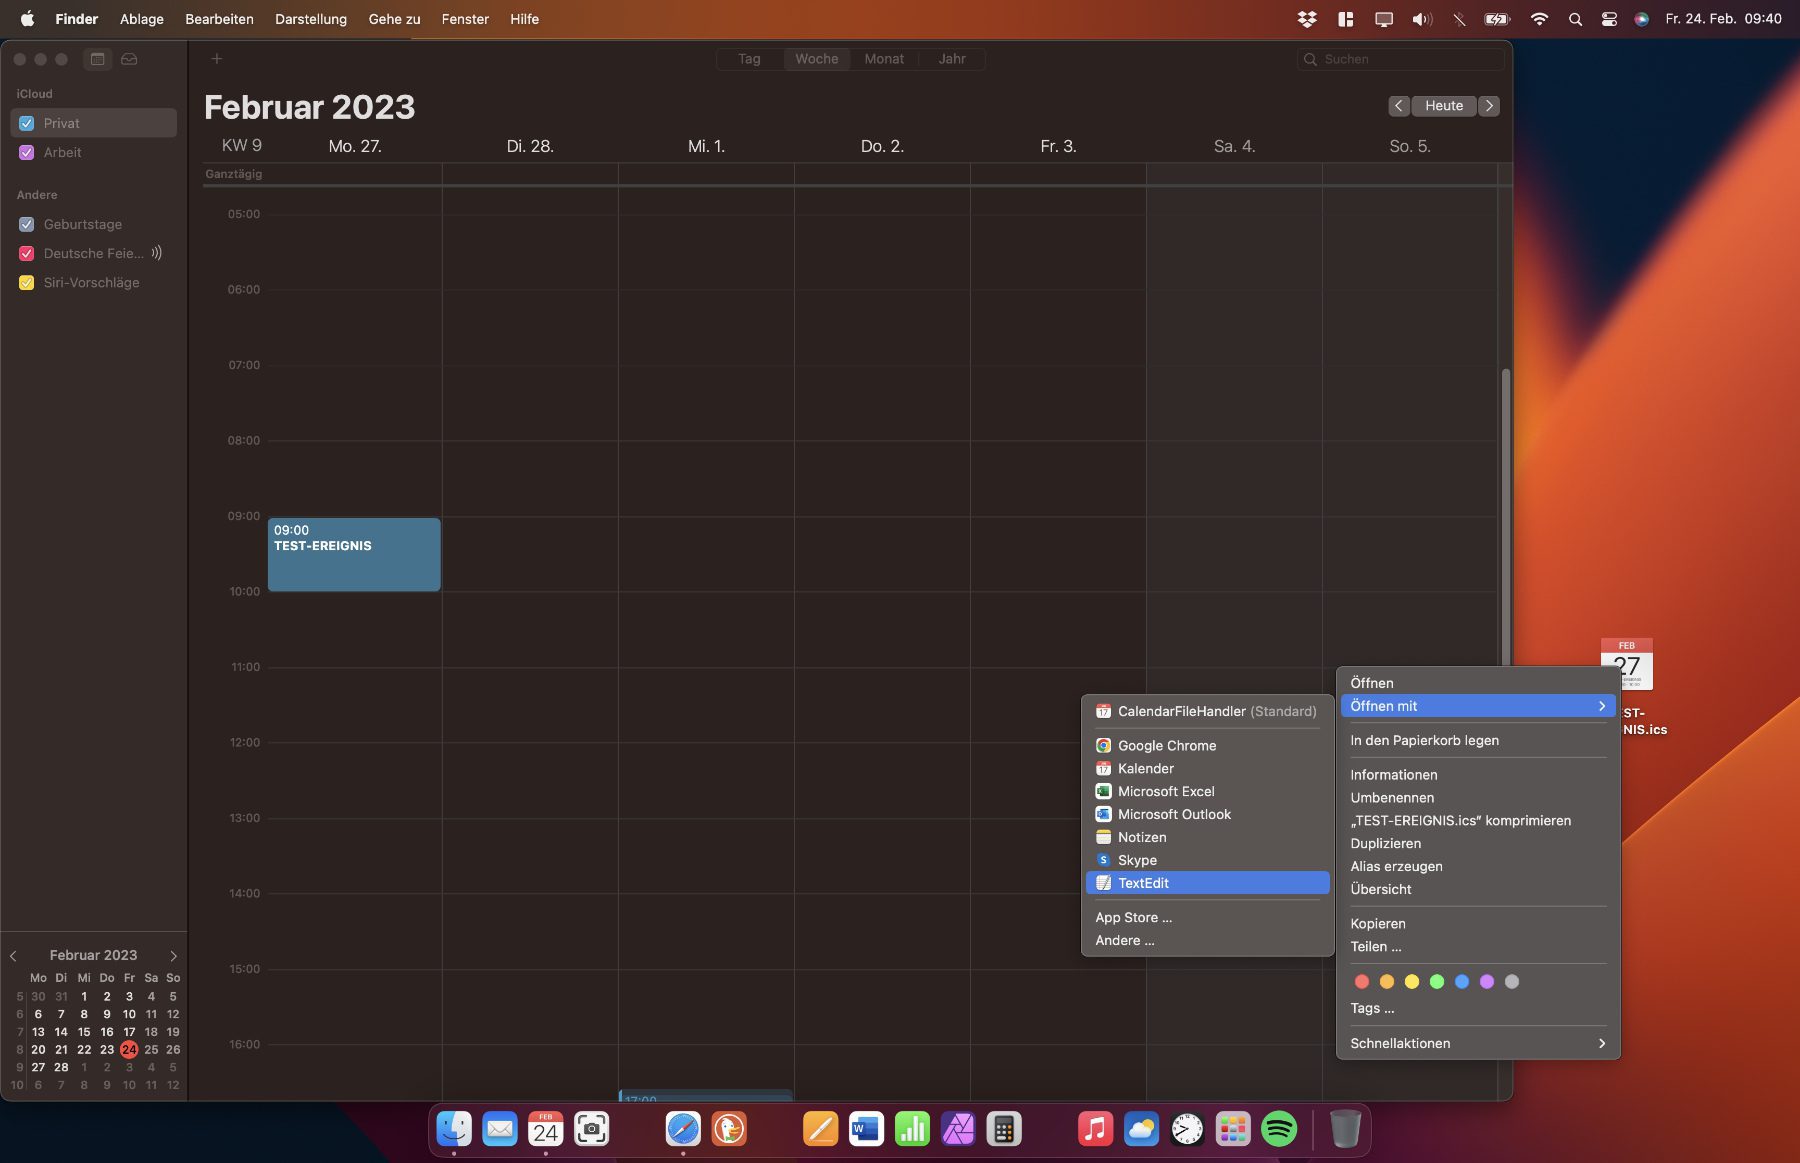Choose App Store … in submenu
The image size is (1800, 1163).
[x=1207, y=917]
